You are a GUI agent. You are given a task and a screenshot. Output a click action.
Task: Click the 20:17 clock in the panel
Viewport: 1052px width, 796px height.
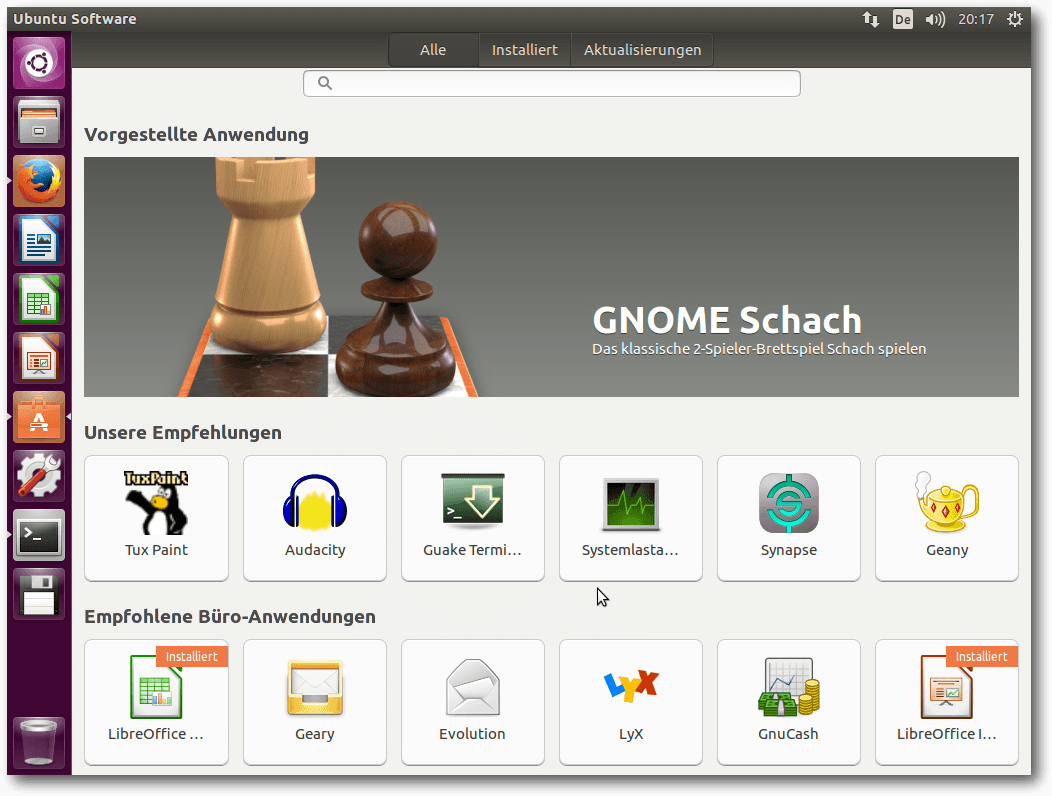(x=976, y=19)
